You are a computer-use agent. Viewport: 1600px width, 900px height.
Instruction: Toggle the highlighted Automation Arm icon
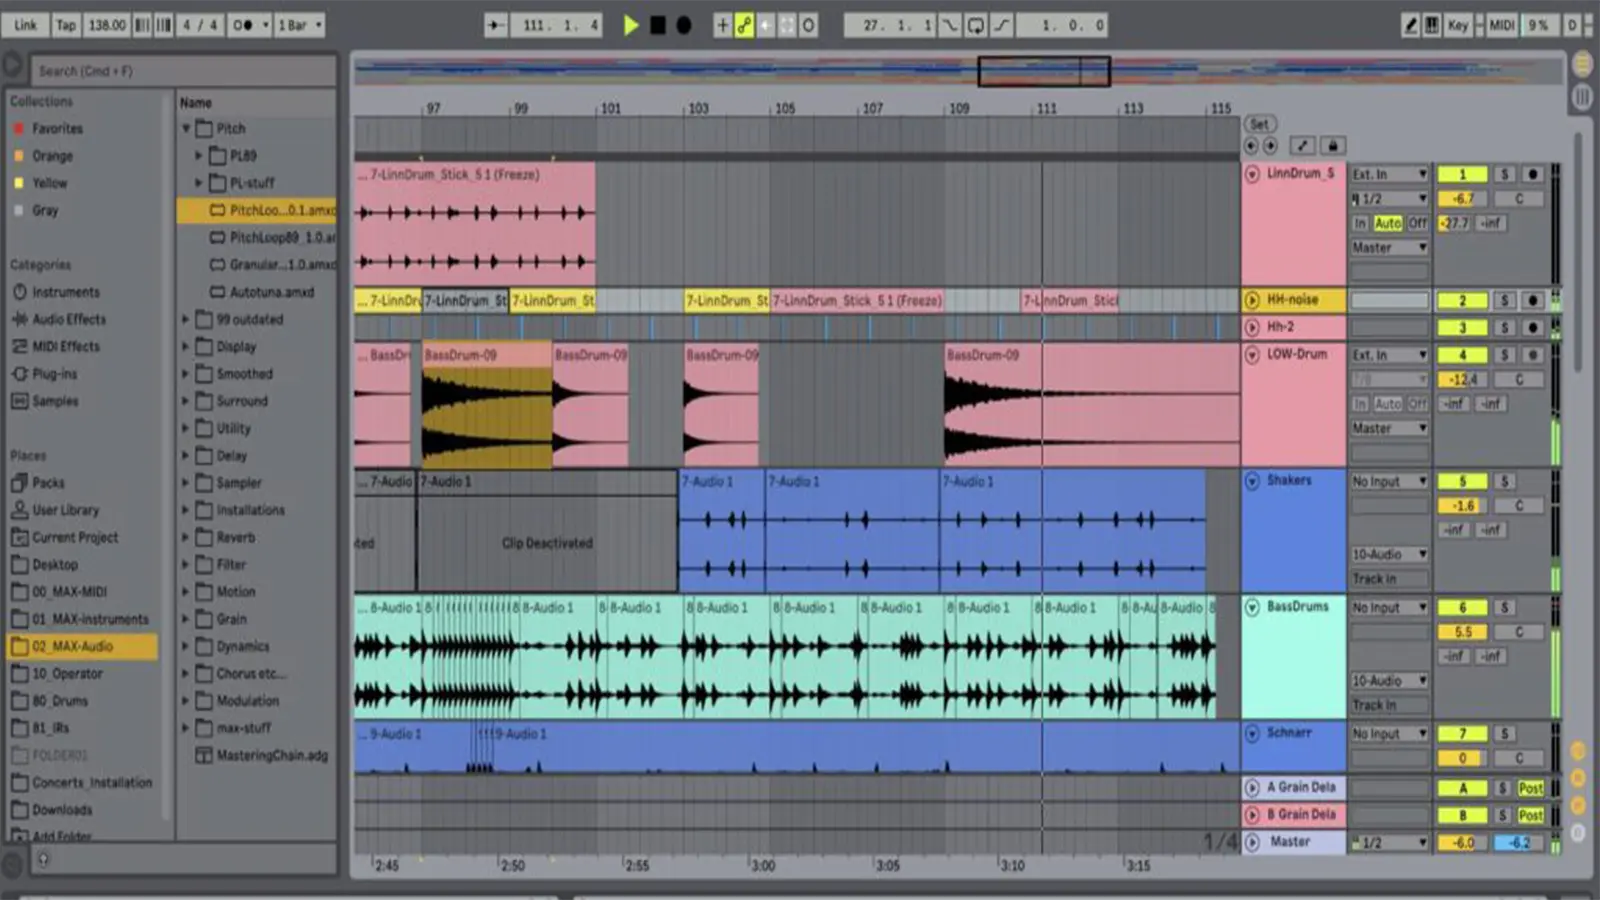tap(744, 25)
